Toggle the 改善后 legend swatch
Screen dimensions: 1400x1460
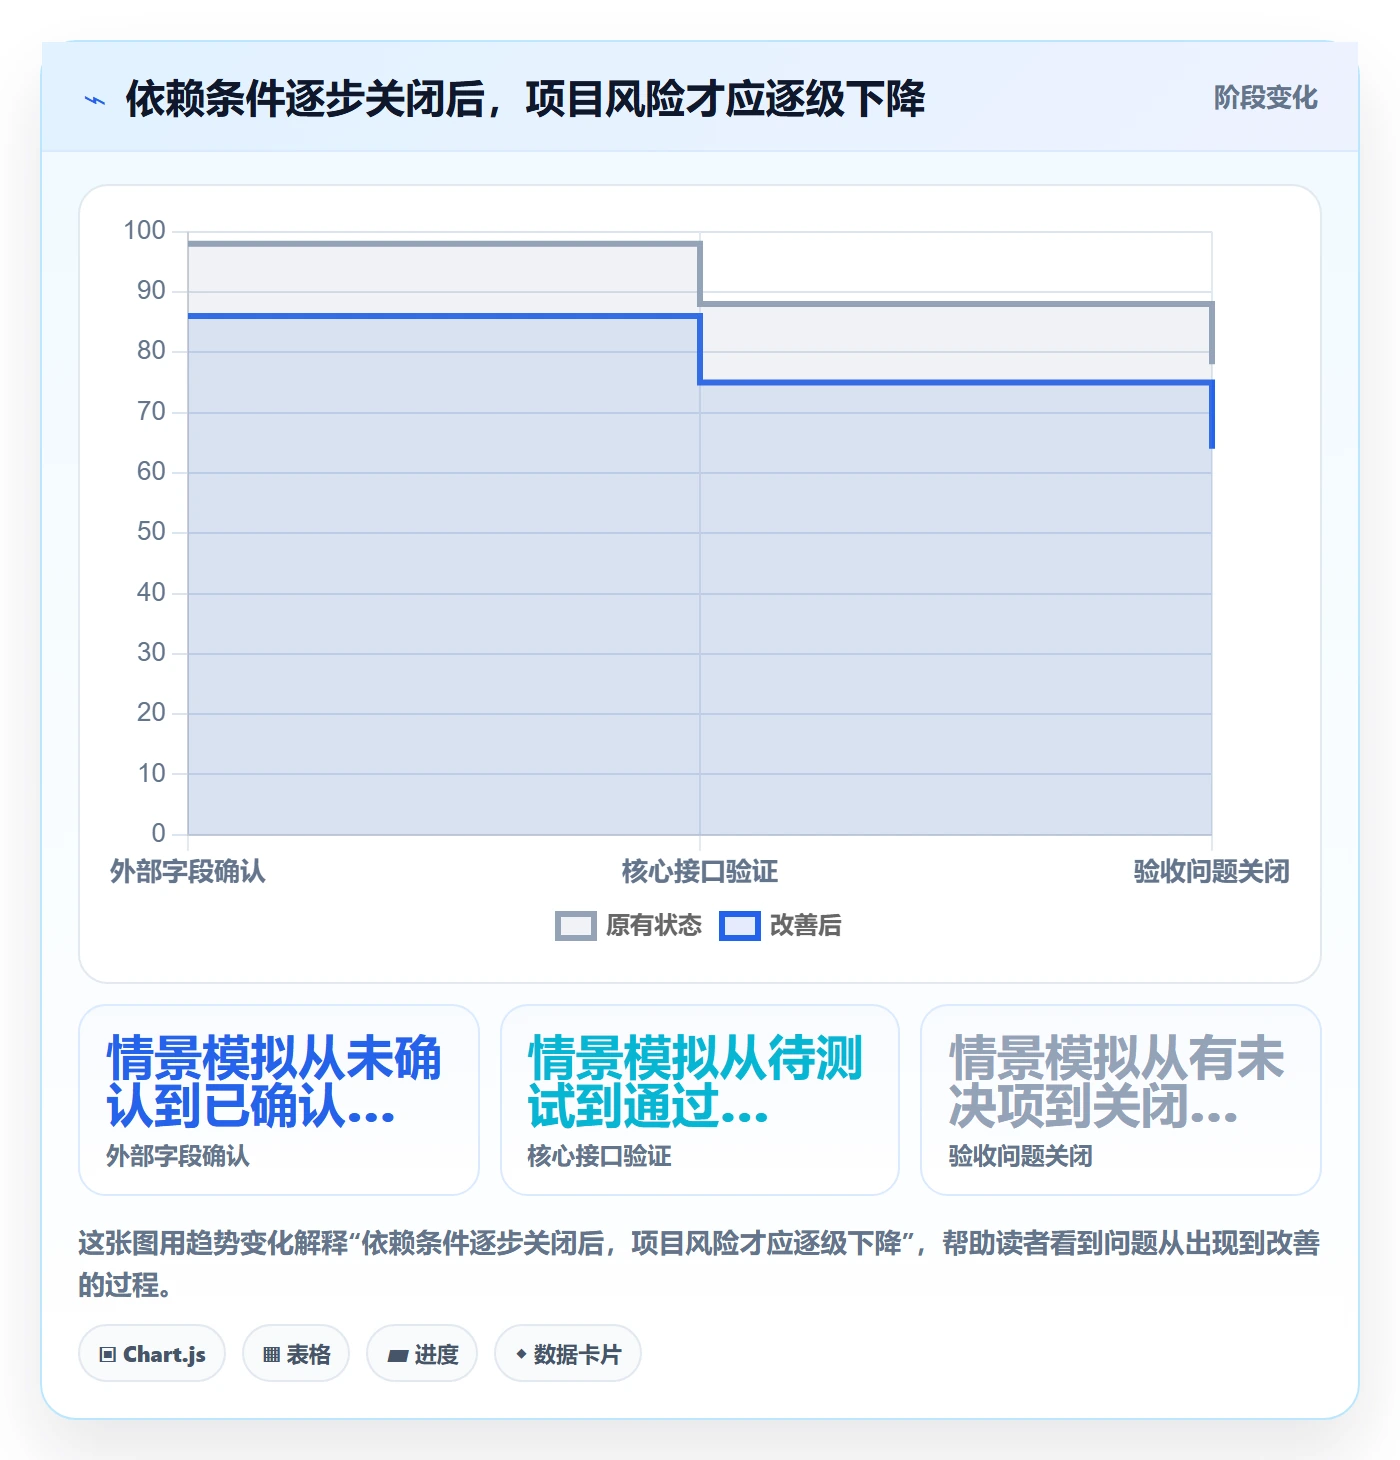coord(740,926)
